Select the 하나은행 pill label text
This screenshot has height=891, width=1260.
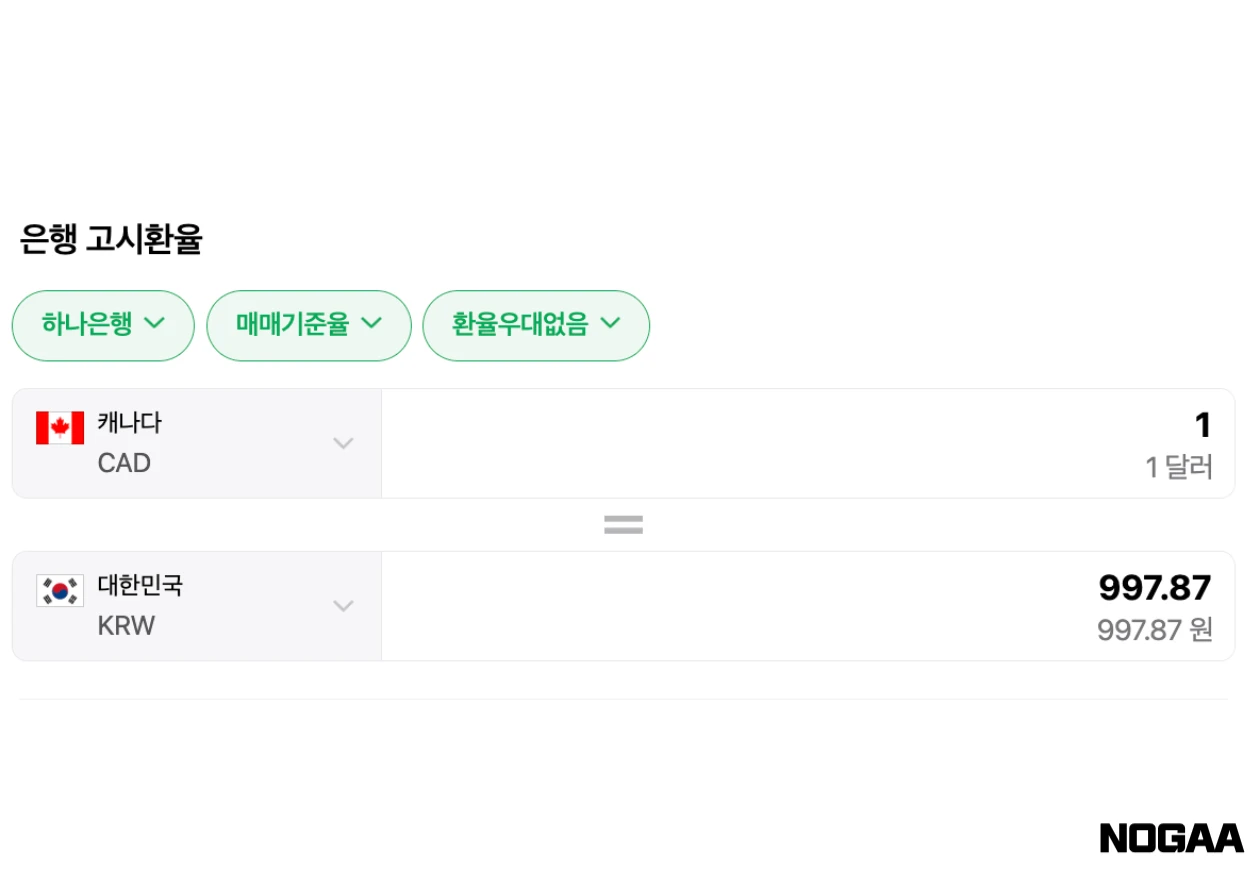[x=89, y=325]
